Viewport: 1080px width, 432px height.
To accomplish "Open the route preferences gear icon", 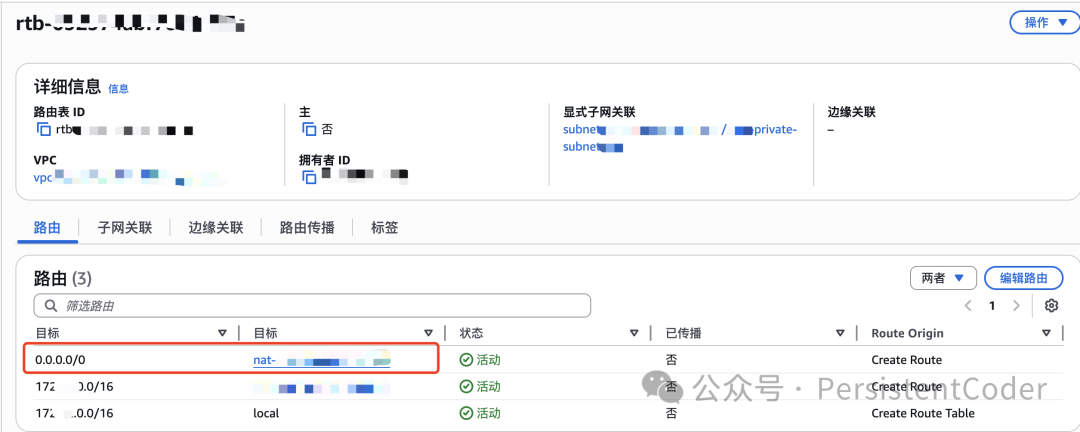I will point(1051,306).
